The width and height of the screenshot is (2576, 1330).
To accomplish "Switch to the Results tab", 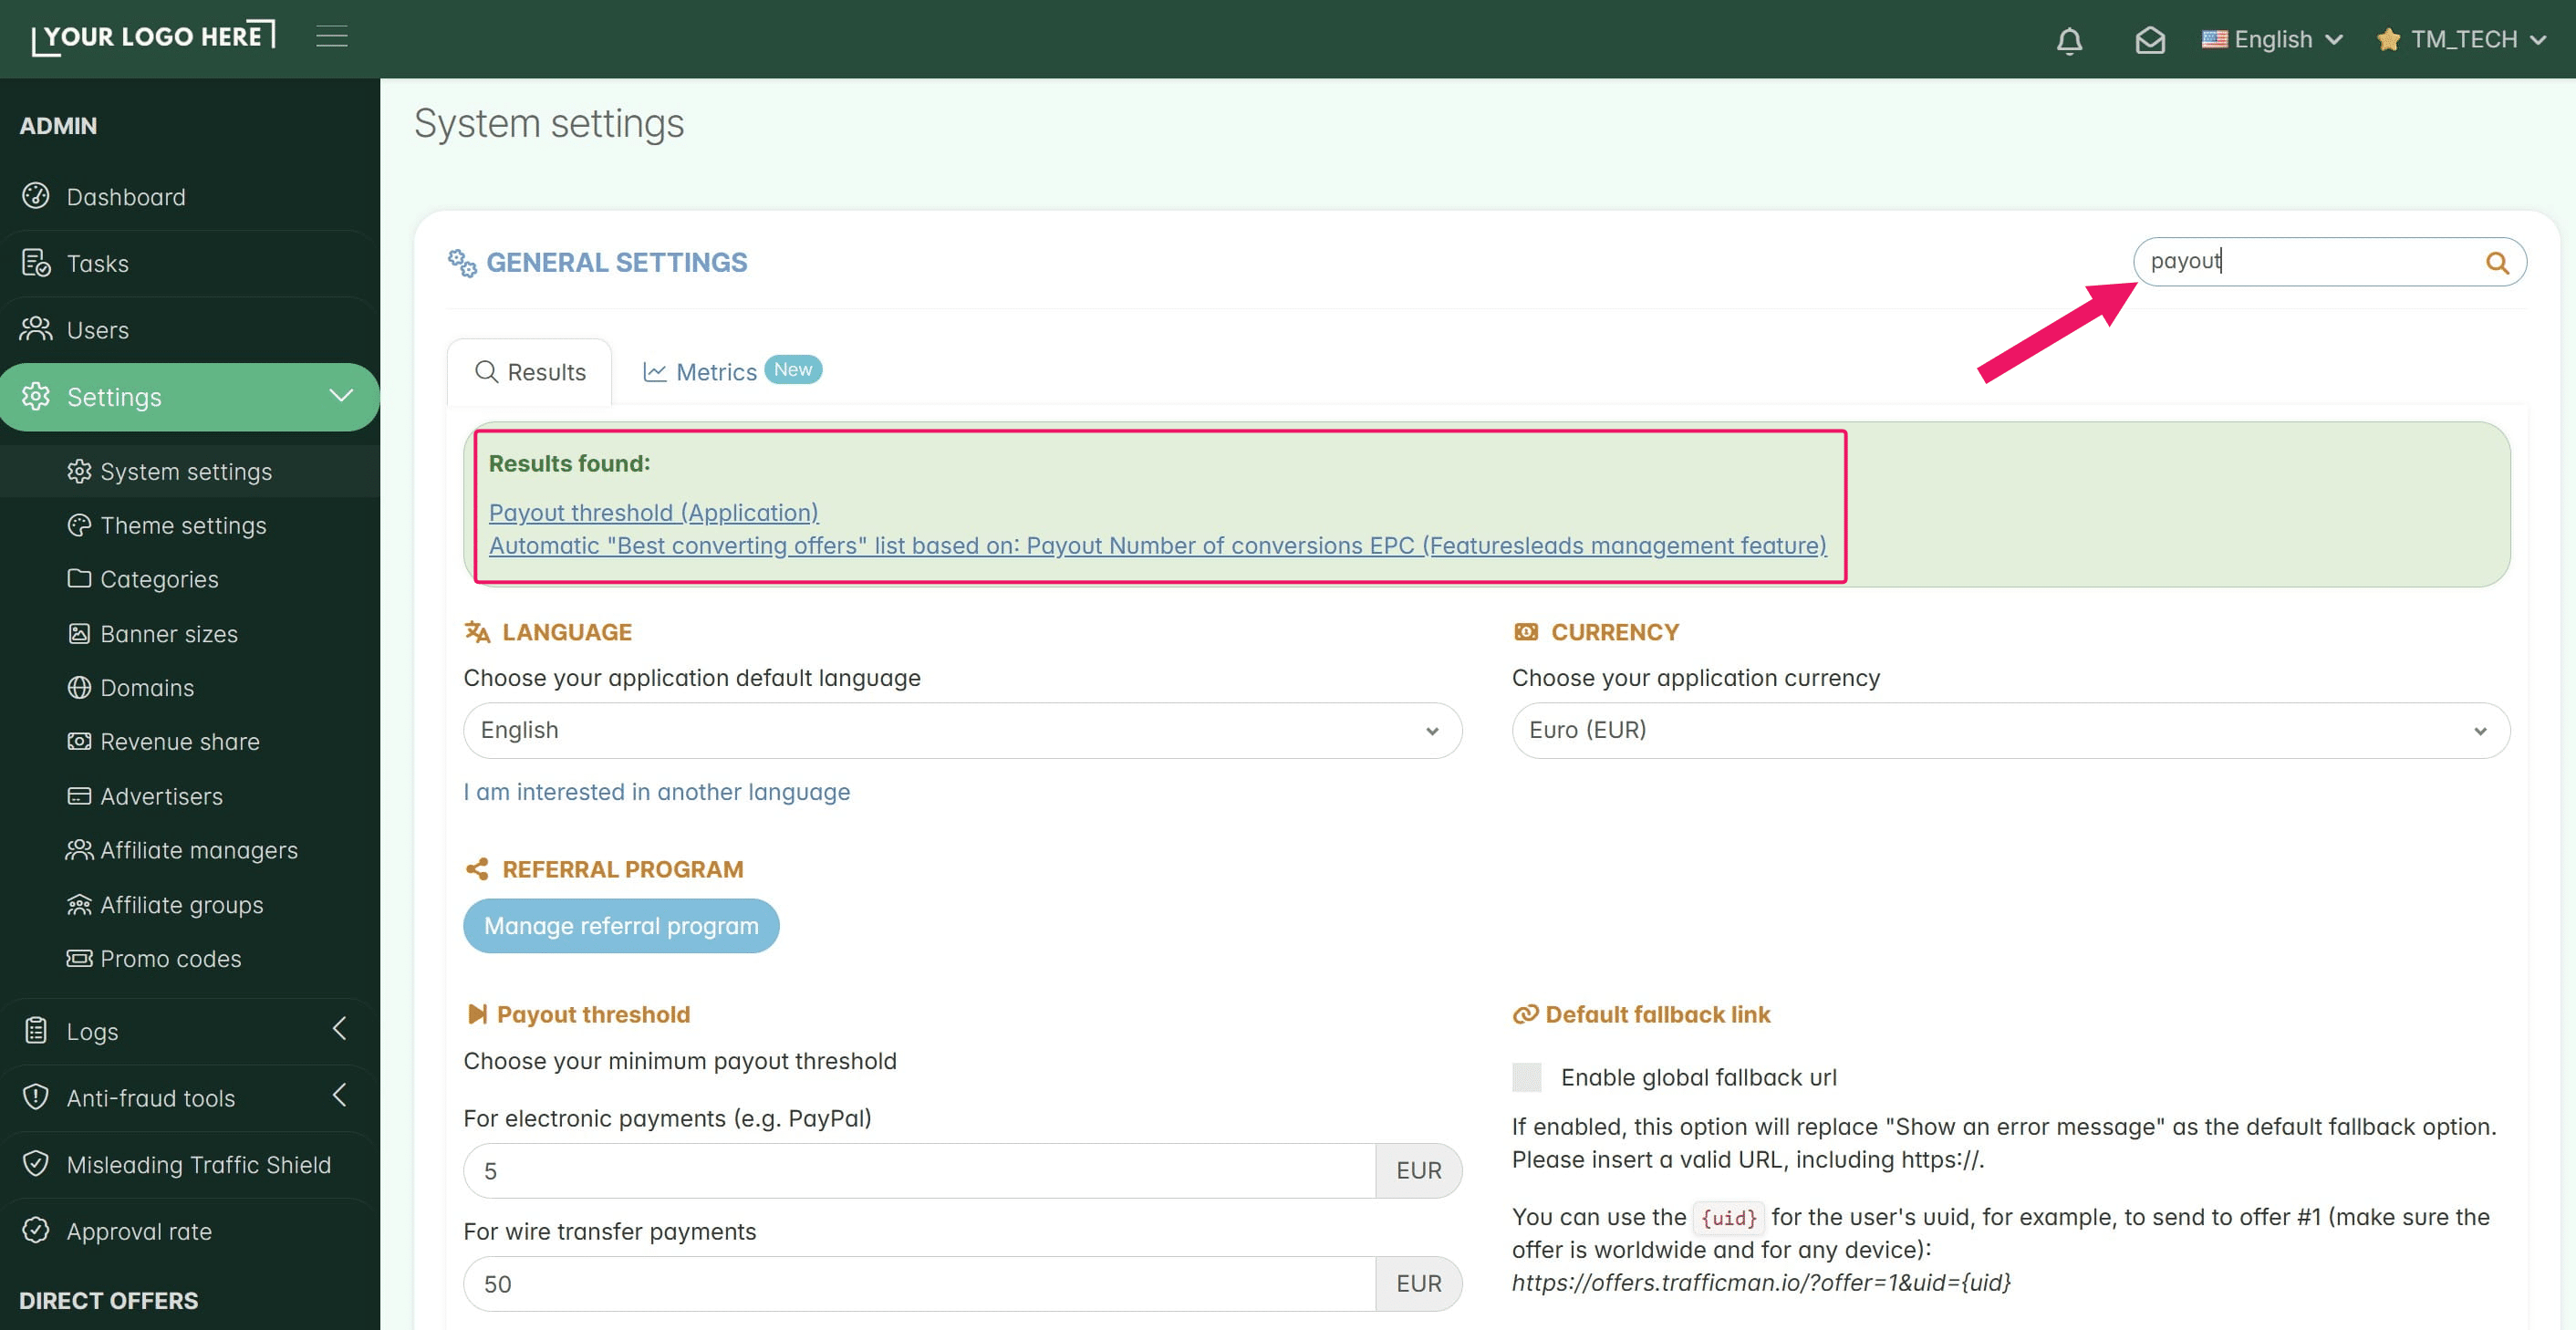I will [x=529, y=372].
